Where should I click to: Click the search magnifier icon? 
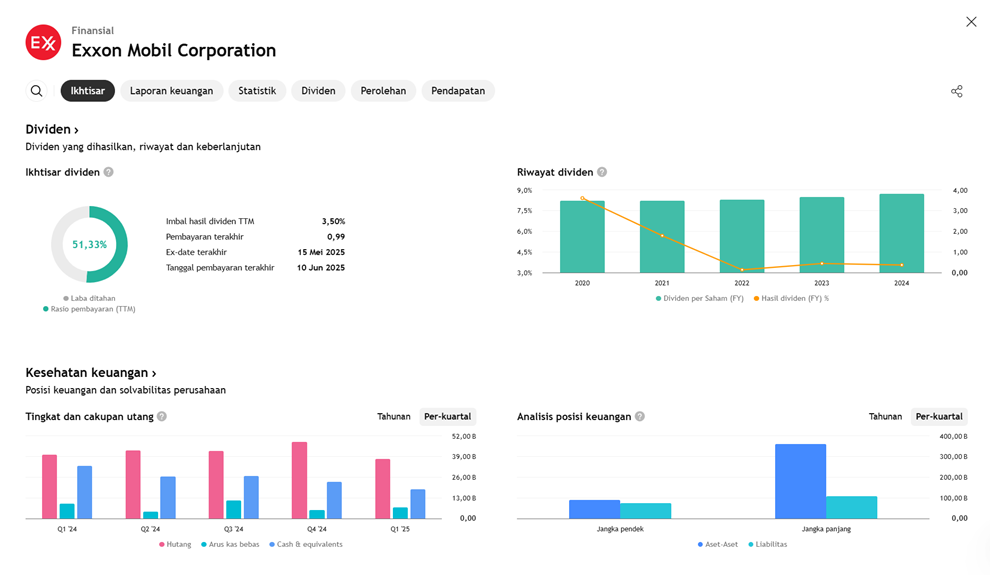tap(37, 91)
